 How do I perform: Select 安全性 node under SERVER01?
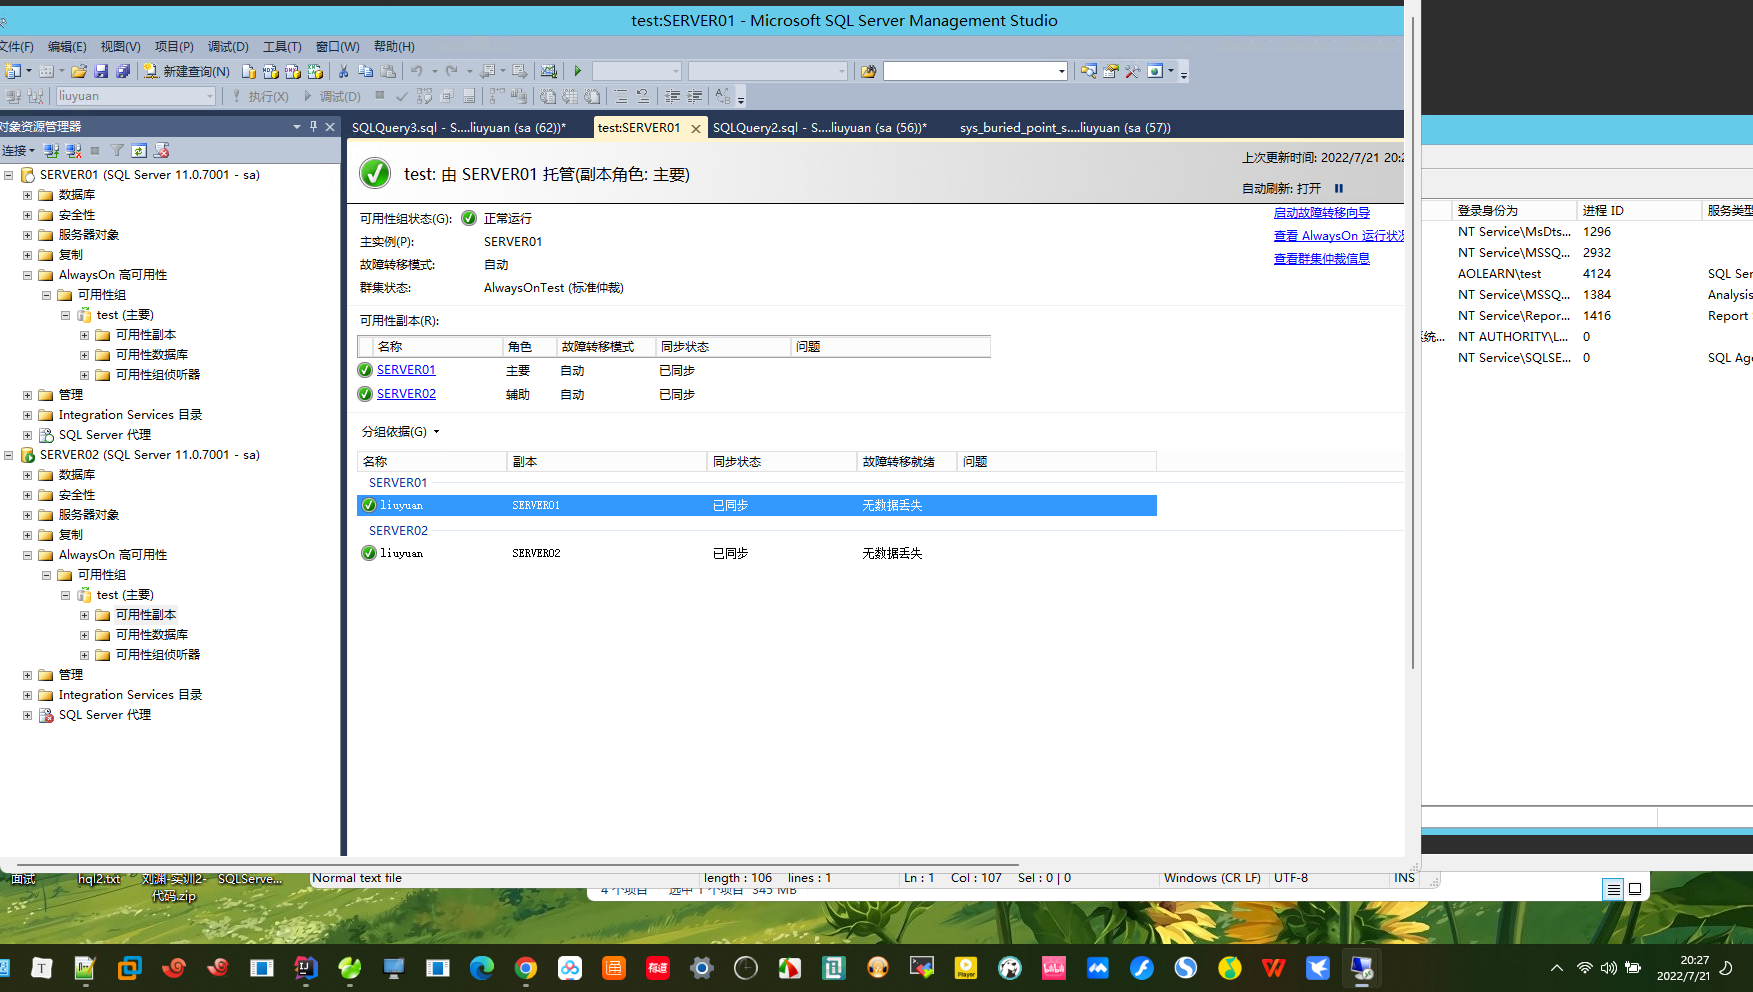click(x=77, y=215)
